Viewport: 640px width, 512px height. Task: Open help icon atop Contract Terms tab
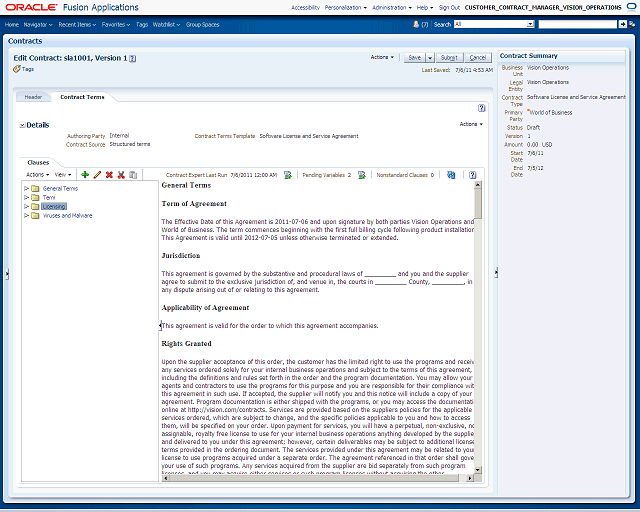(x=482, y=108)
